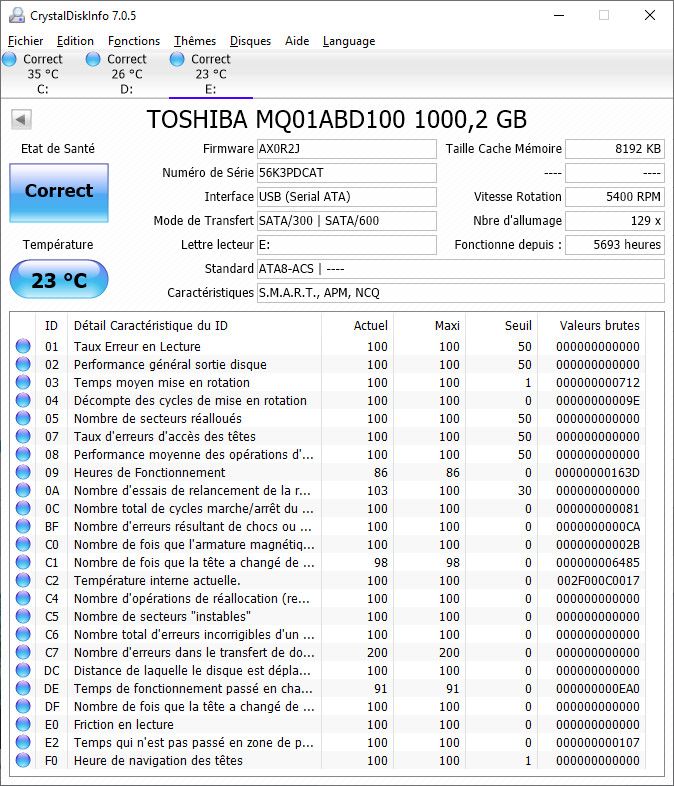The width and height of the screenshot is (674, 786).
Task: Open the Fonctions menu
Action: (134, 41)
